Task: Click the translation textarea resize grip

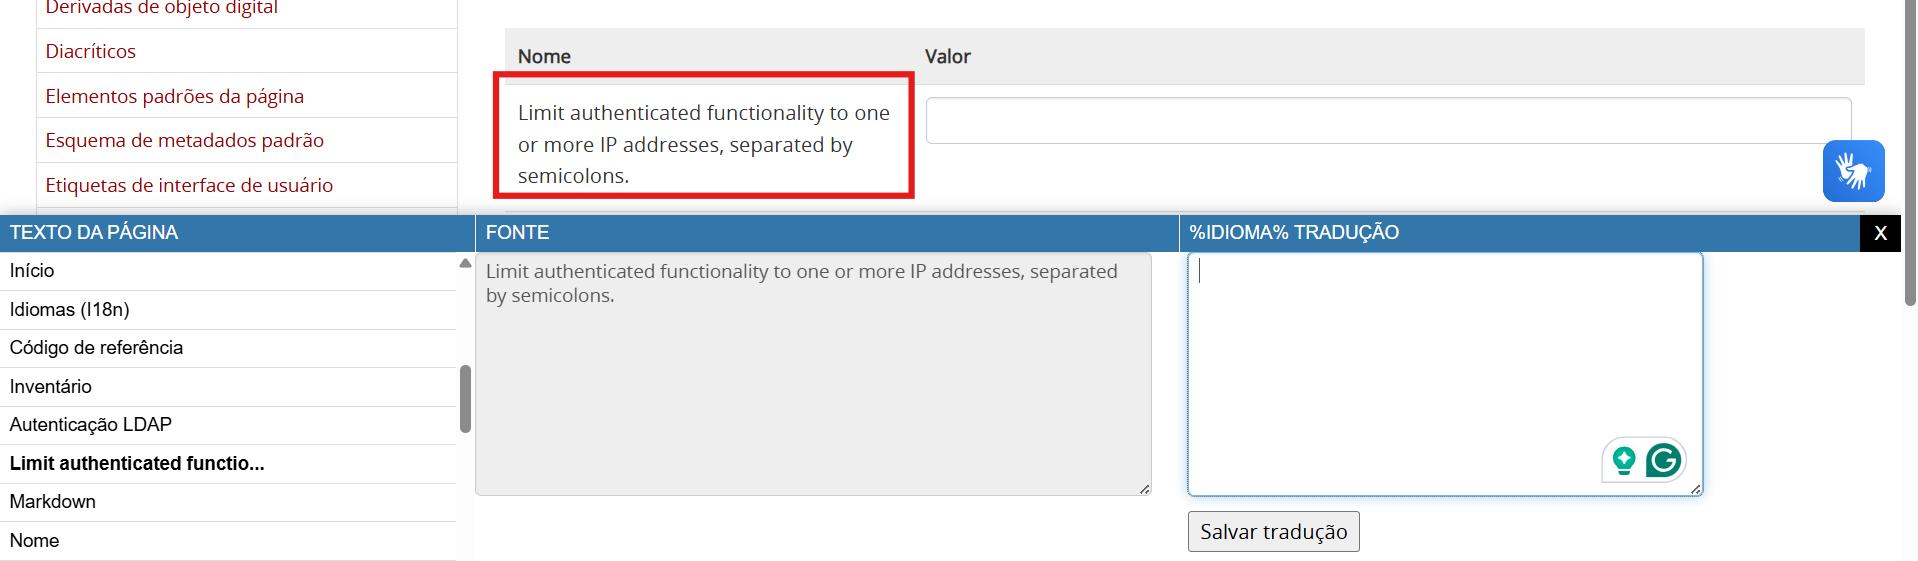Action: click(x=1695, y=489)
